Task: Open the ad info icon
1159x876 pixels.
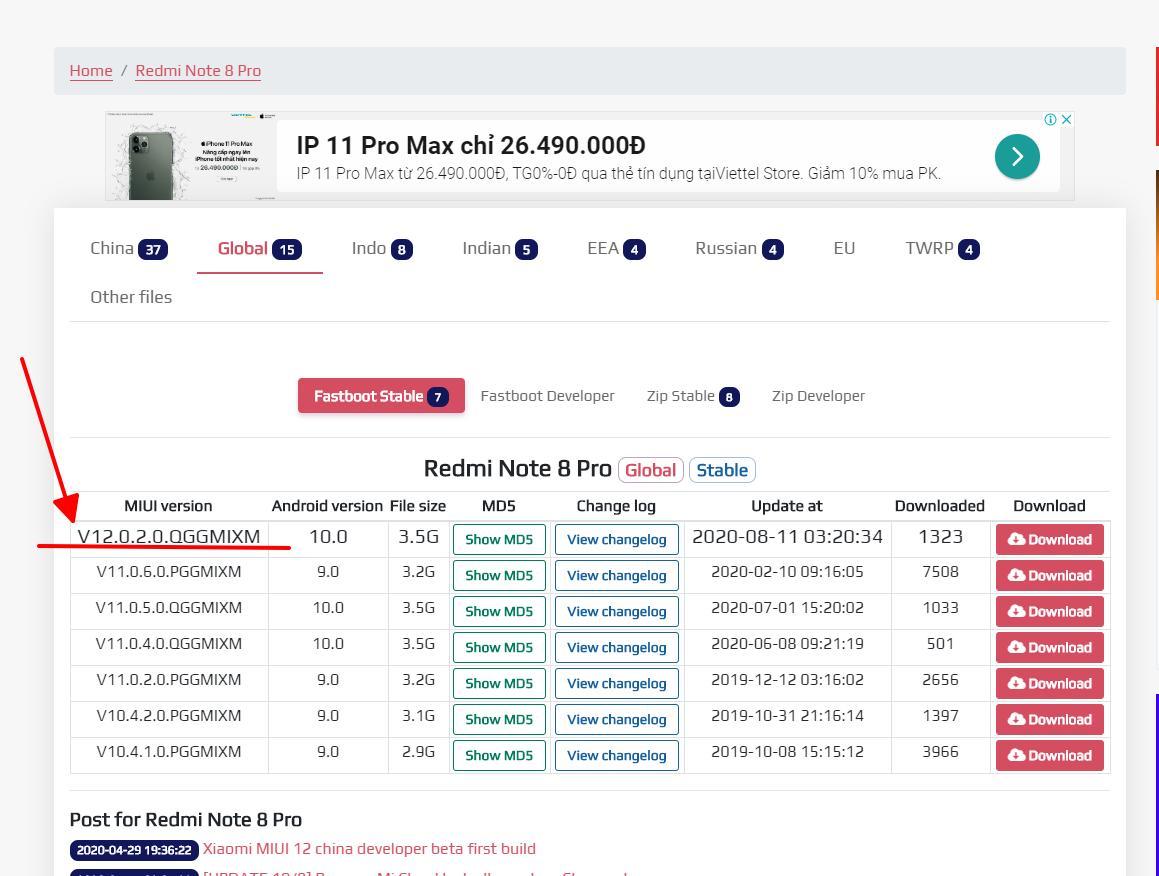Action: pyautogui.click(x=1050, y=119)
